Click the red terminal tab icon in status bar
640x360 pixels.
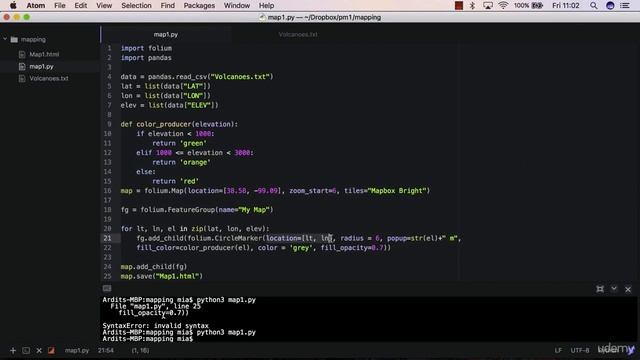51,351
